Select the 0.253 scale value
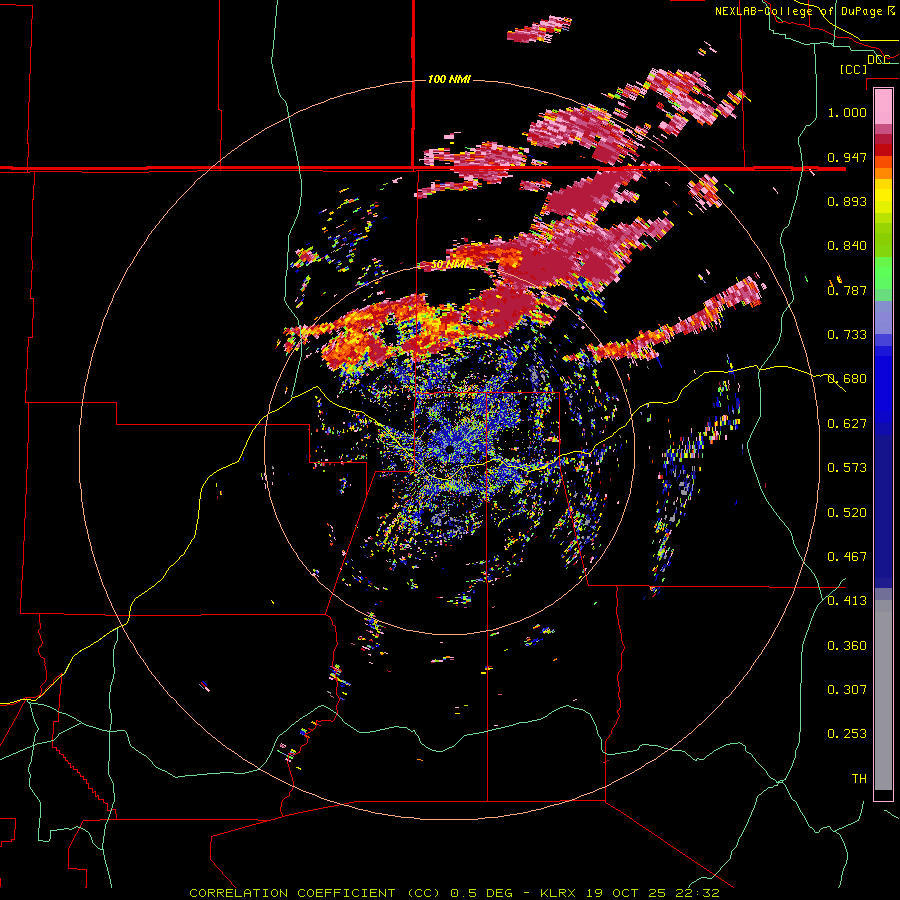The width and height of the screenshot is (900, 900). pos(847,734)
